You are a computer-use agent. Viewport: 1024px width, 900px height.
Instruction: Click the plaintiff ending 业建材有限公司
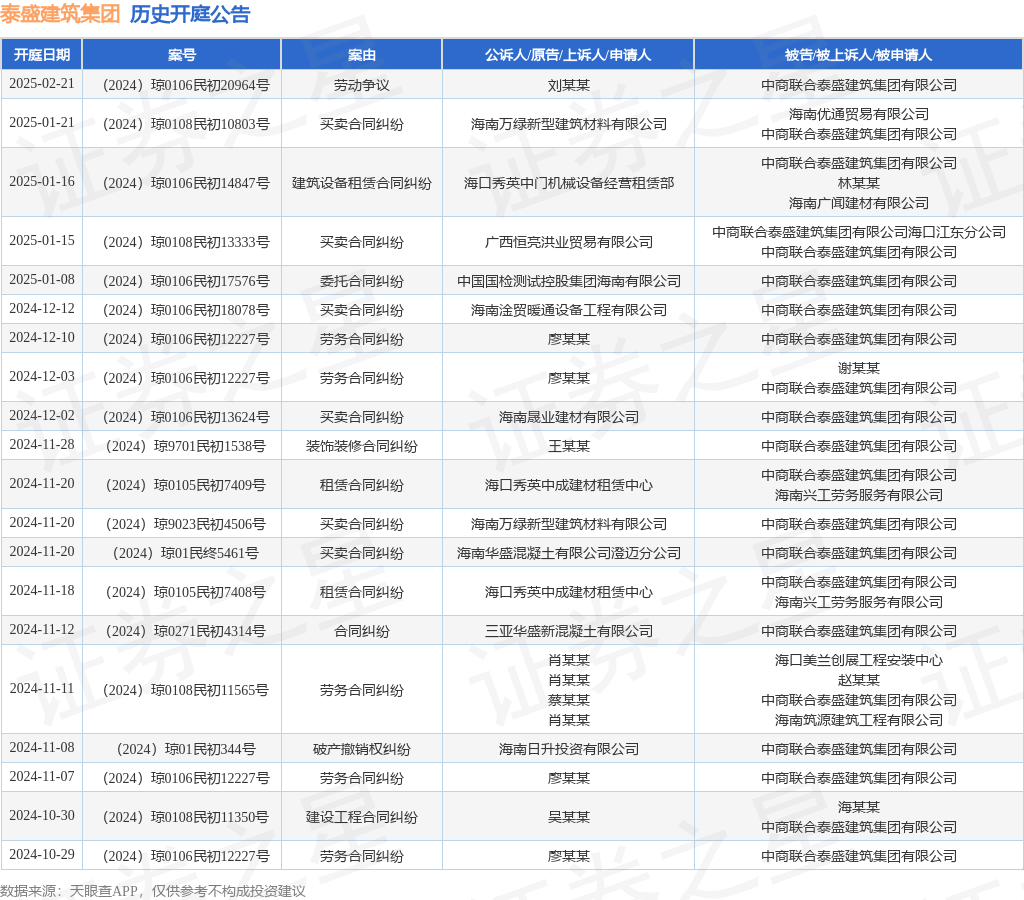coord(568,417)
